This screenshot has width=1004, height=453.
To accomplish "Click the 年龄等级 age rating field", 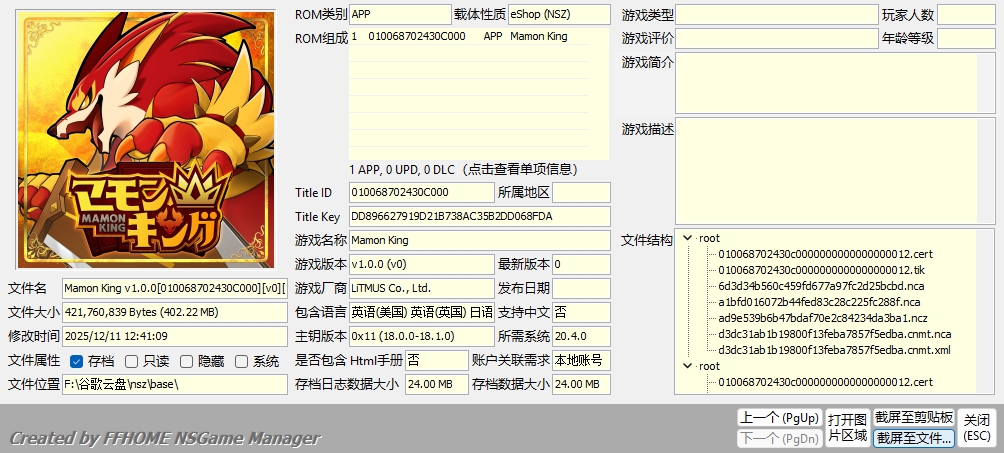I will pos(966,38).
